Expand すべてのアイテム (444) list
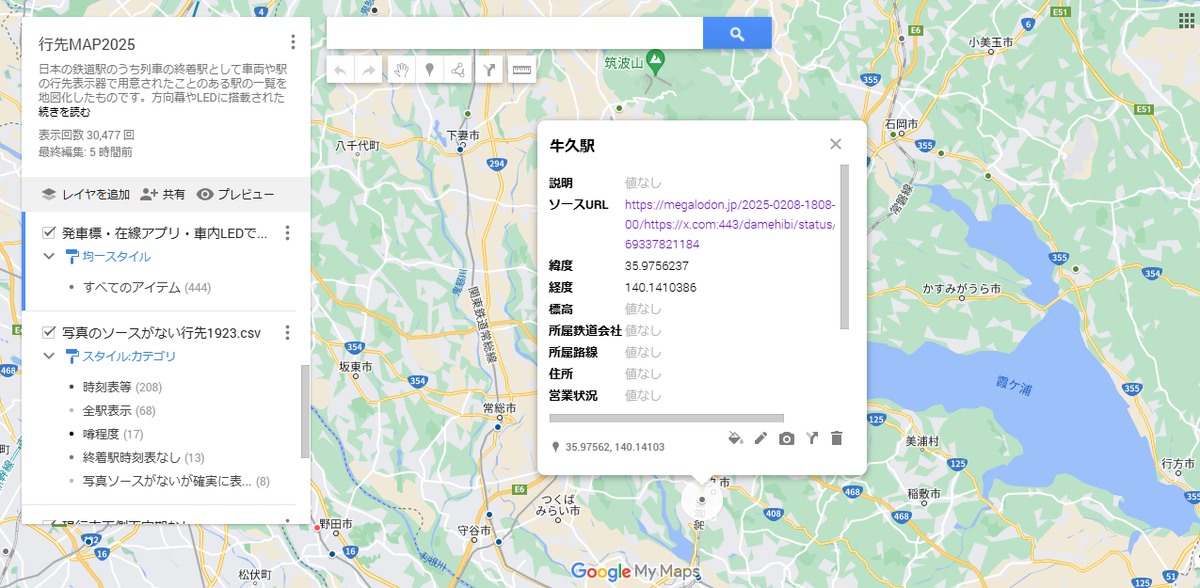 click(x=146, y=287)
